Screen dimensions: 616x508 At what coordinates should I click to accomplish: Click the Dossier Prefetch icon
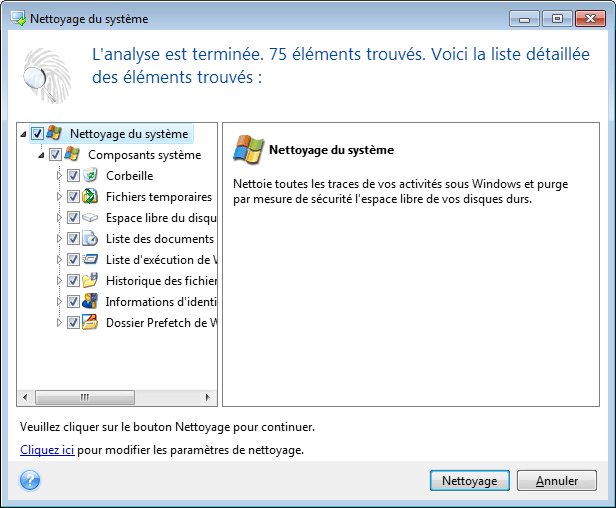click(x=89, y=323)
